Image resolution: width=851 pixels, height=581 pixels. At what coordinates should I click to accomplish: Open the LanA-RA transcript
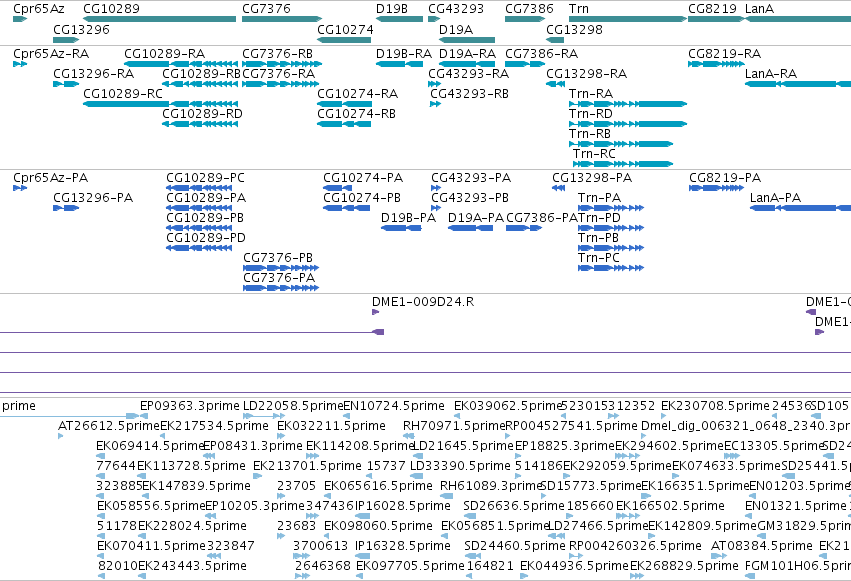coord(798,84)
